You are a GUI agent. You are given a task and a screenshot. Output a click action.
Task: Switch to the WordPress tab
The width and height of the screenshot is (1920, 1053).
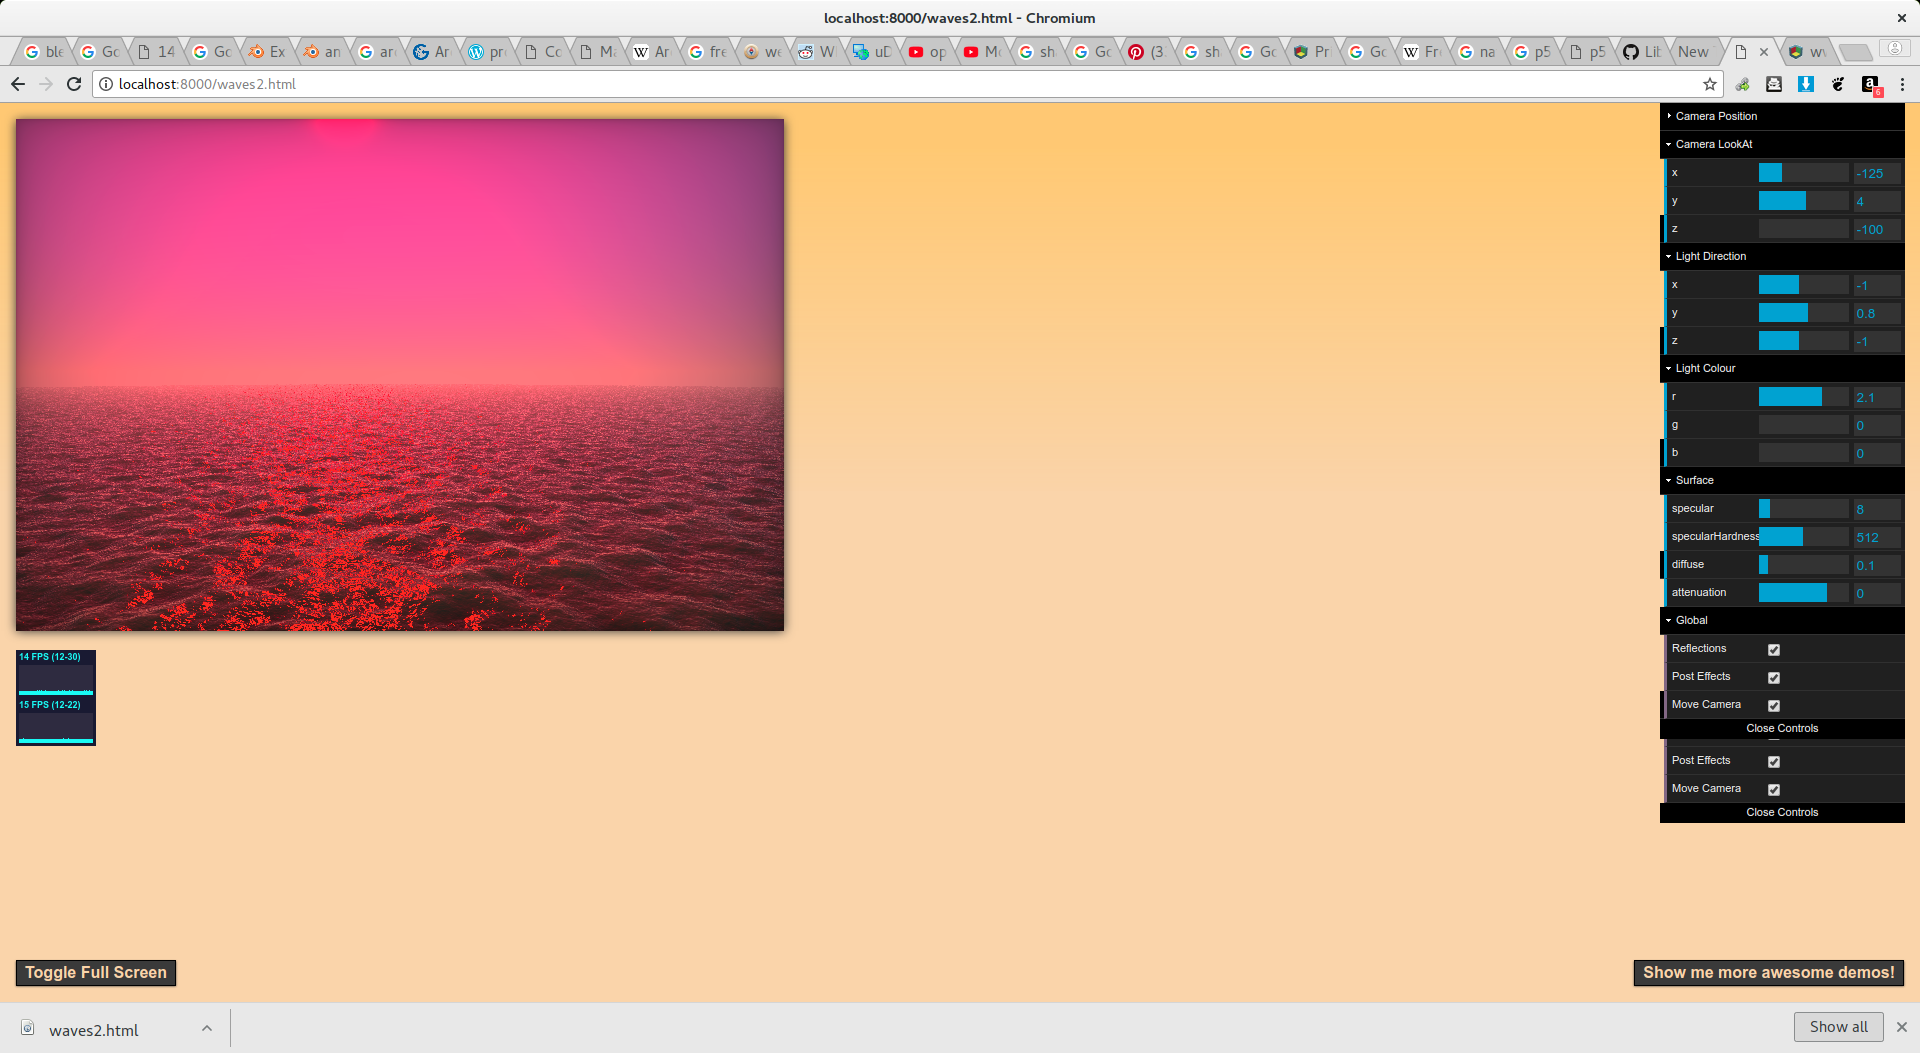(x=486, y=52)
